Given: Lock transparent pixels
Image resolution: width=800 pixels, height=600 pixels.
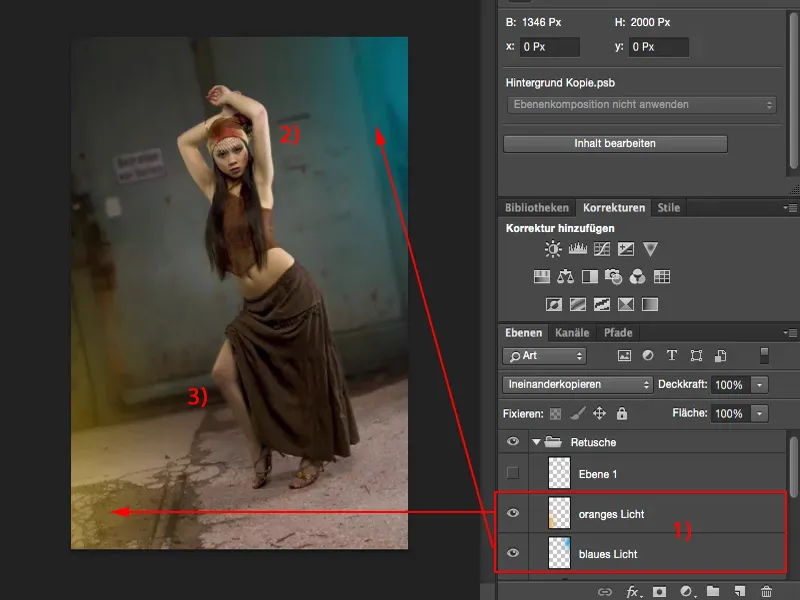Looking at the screenshot, I should [555, 414].
